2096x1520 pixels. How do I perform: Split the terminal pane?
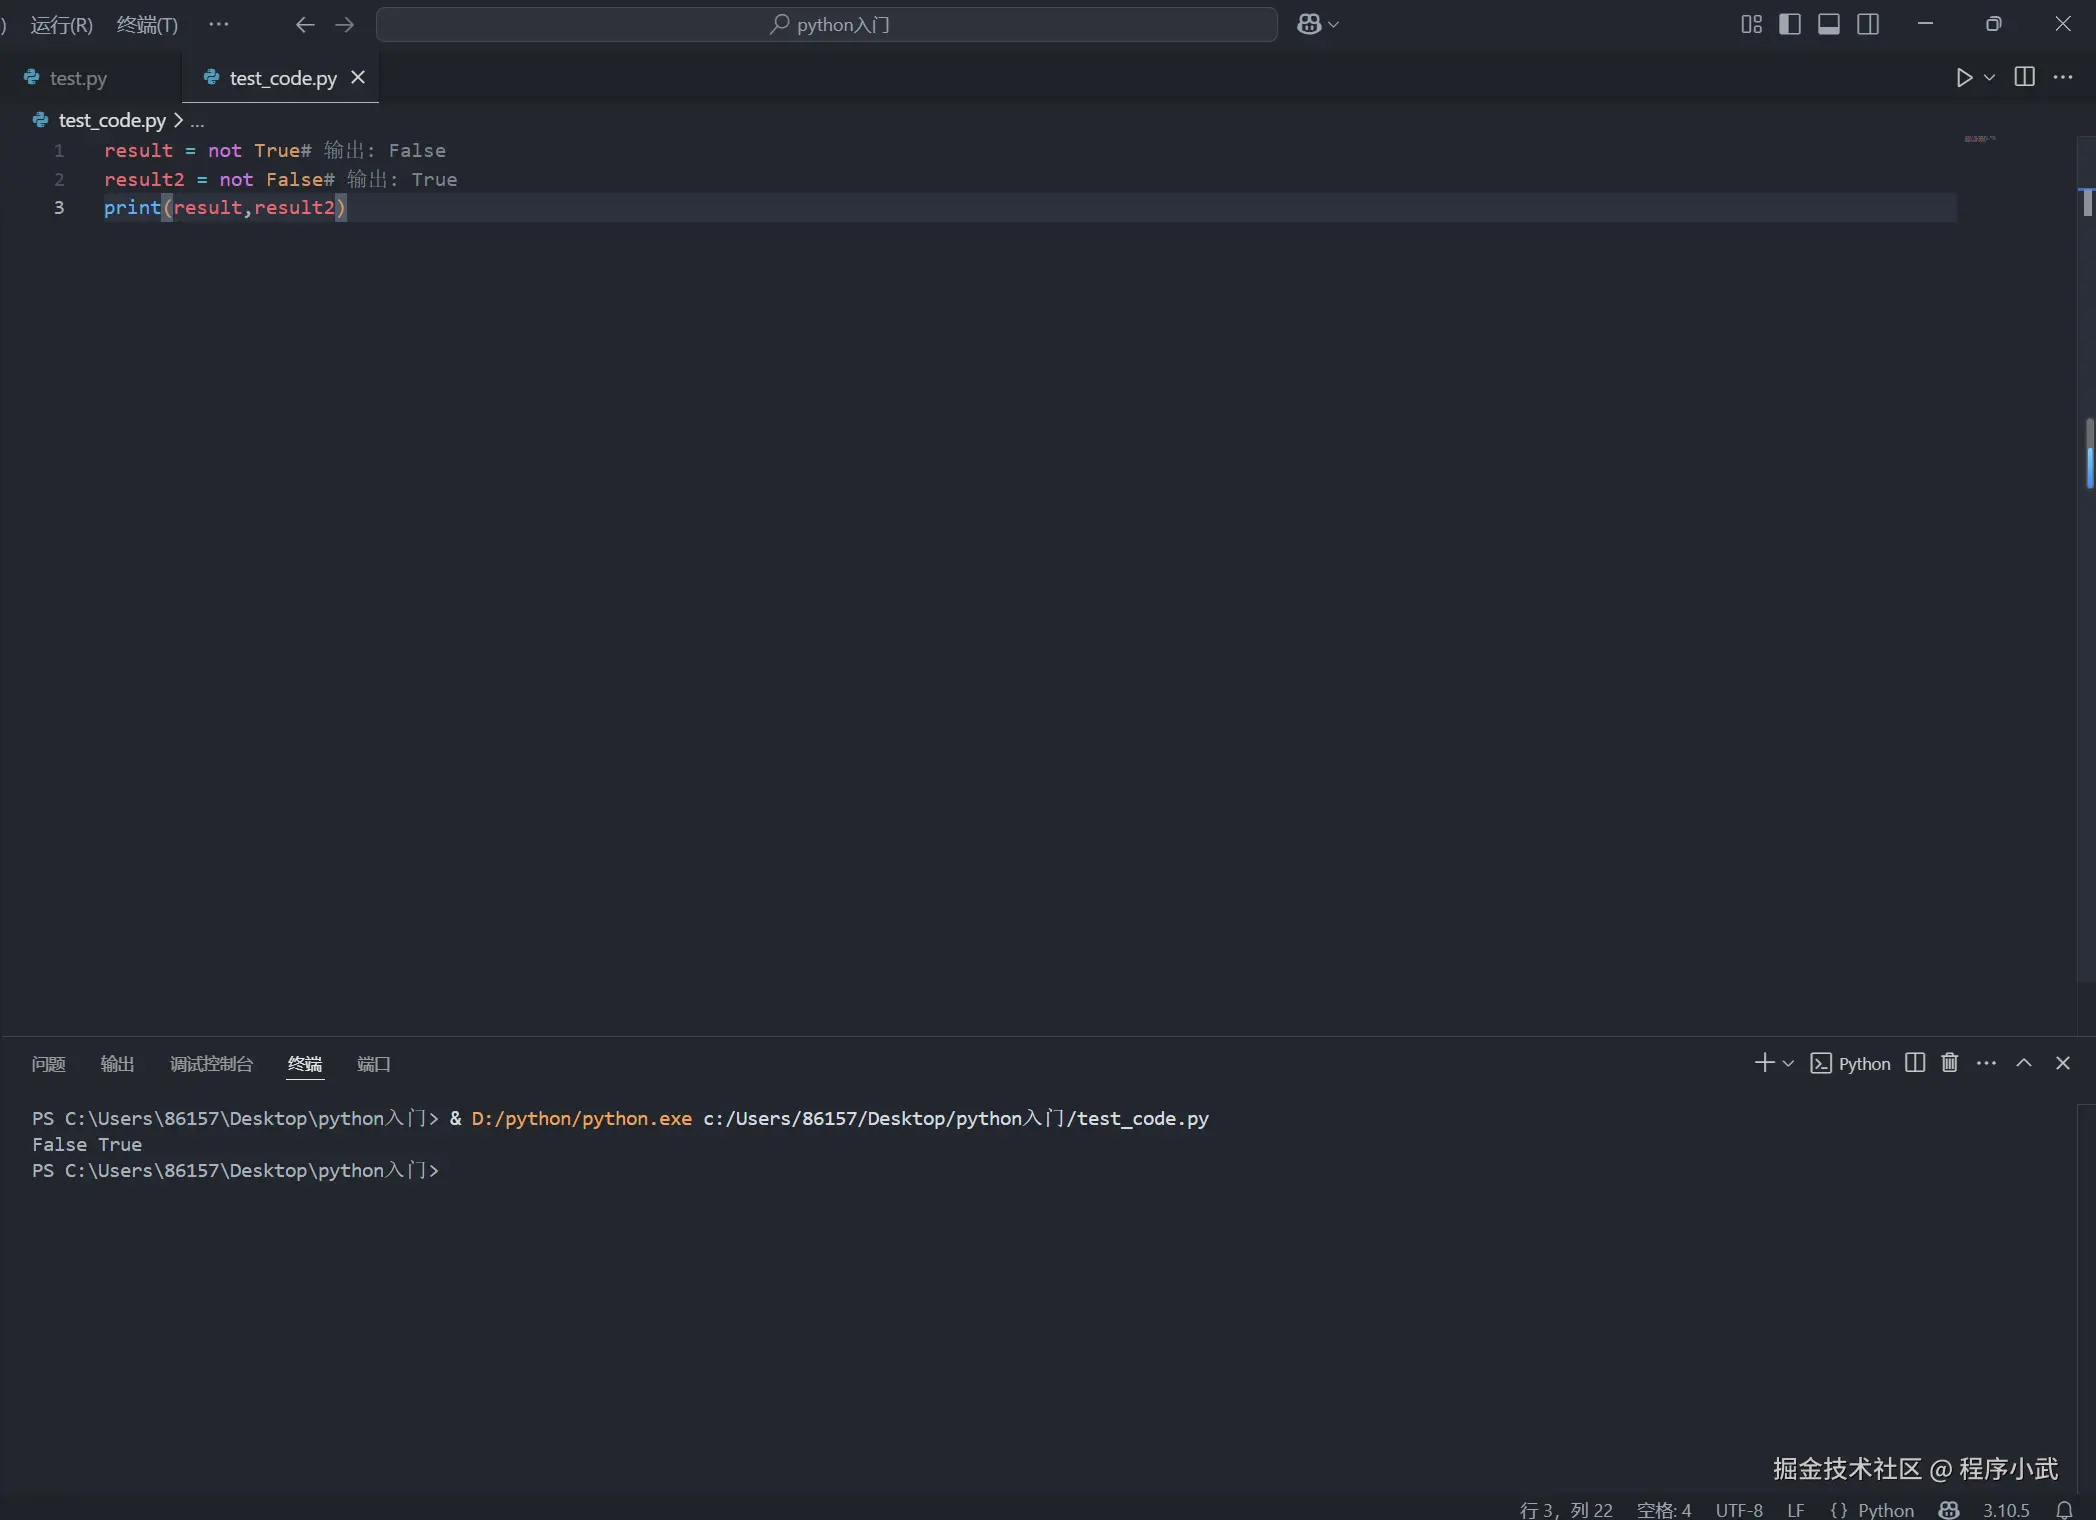click(1914, 1063)
